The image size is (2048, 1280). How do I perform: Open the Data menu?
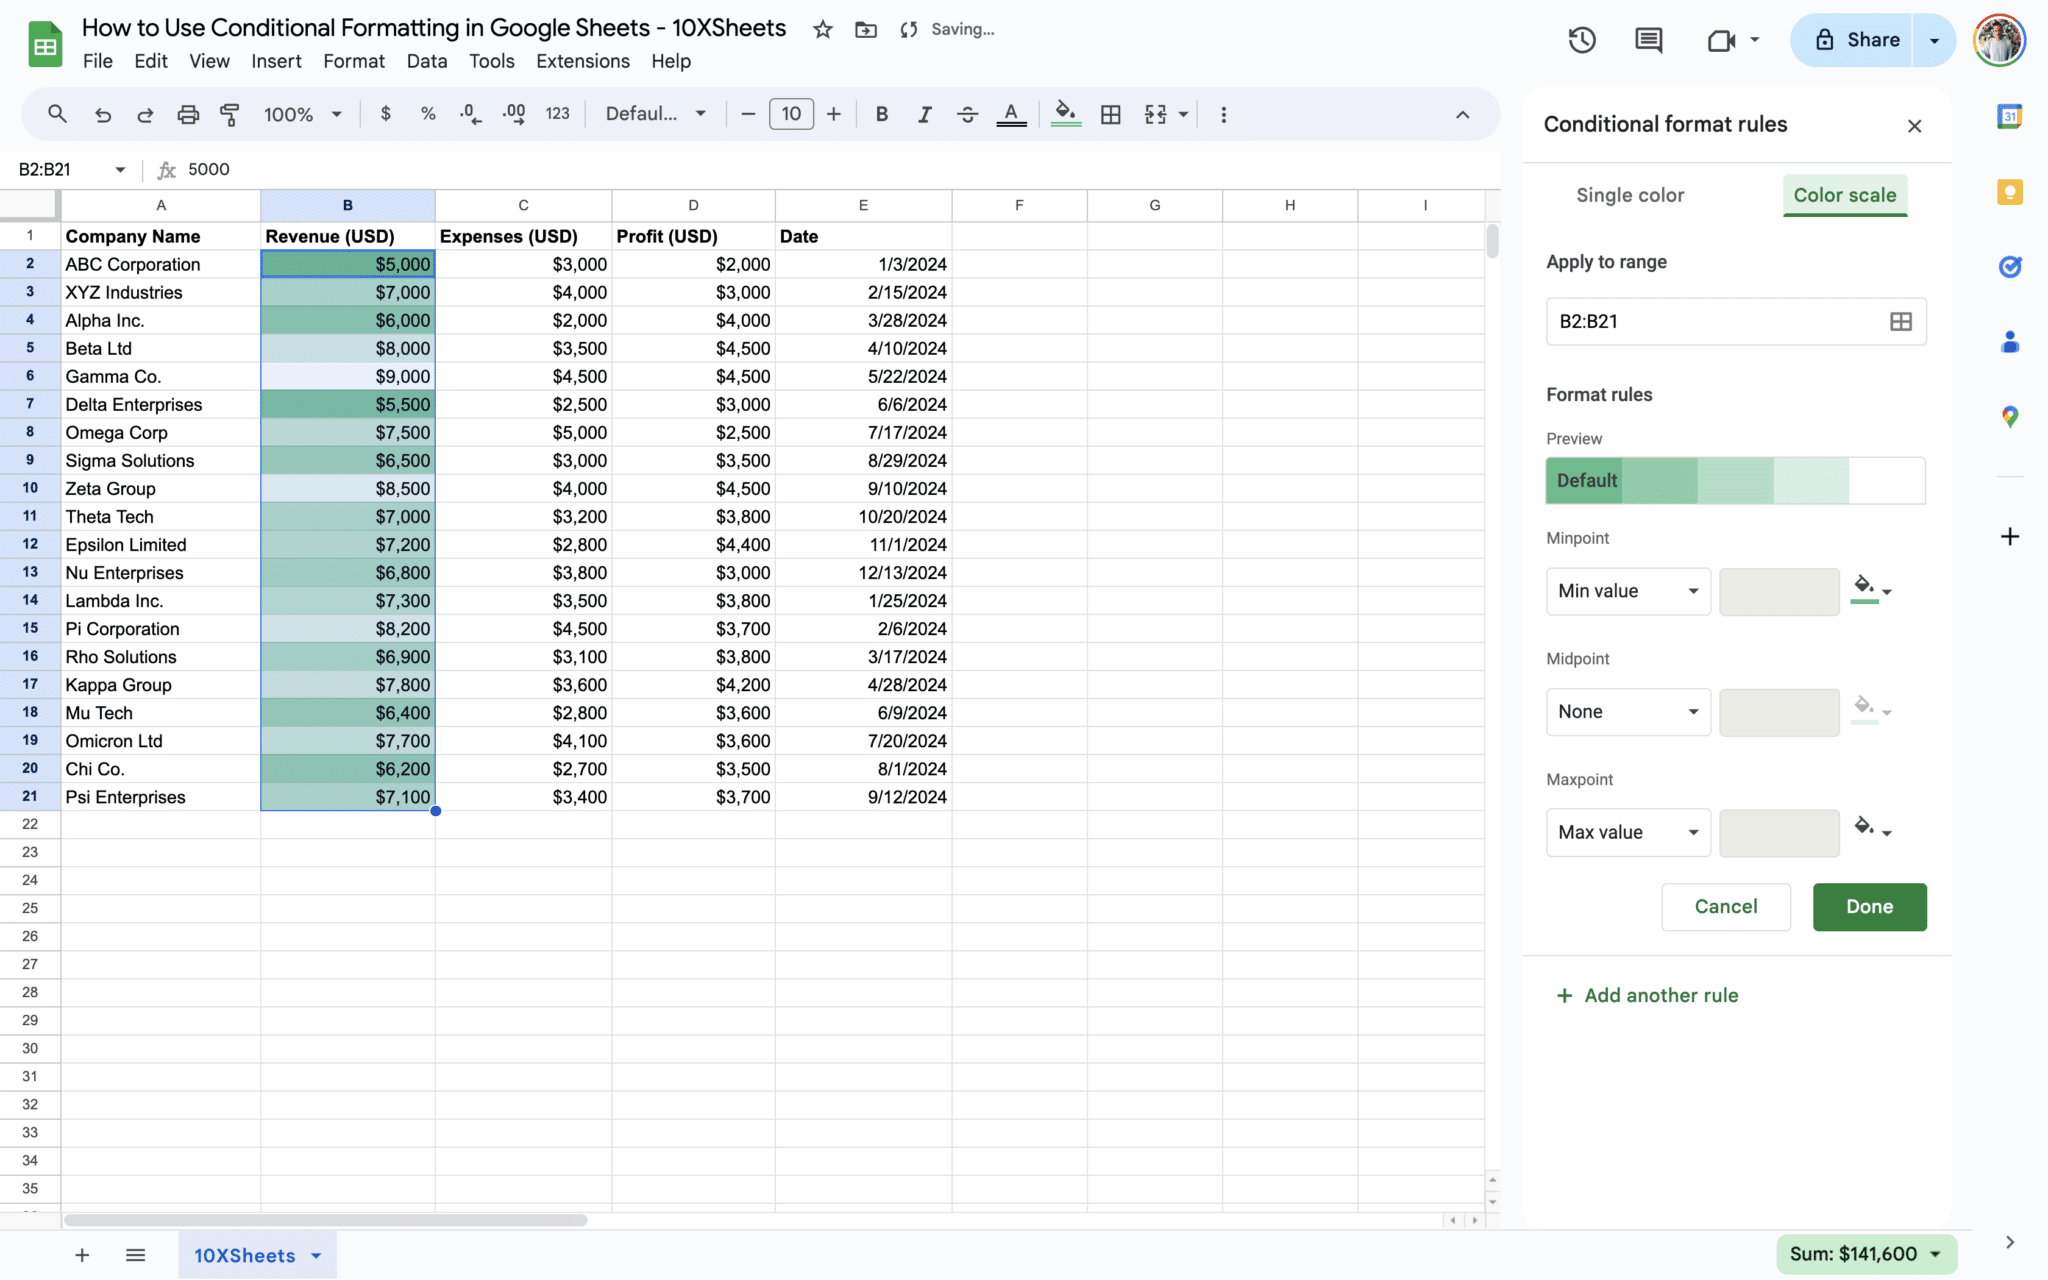coord(427,61)
